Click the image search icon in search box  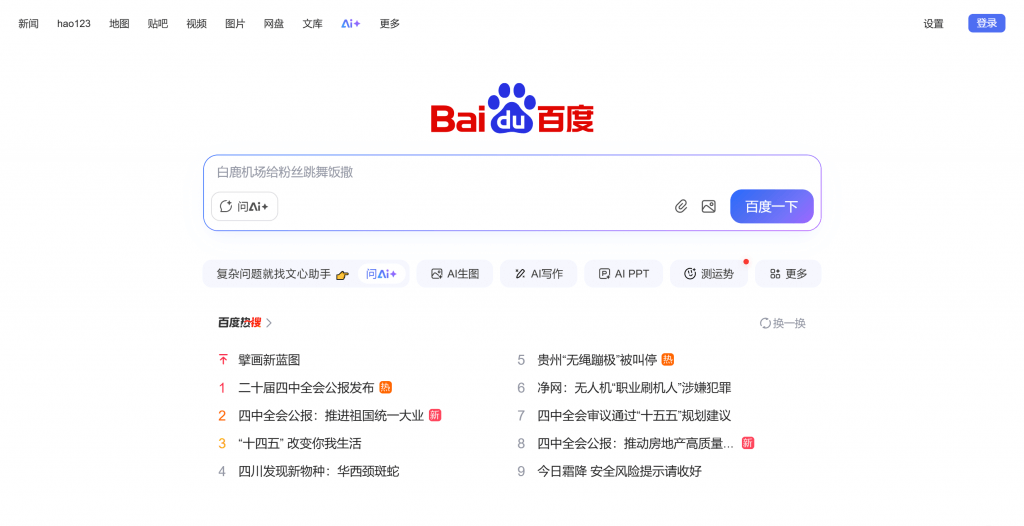point(708,206)
